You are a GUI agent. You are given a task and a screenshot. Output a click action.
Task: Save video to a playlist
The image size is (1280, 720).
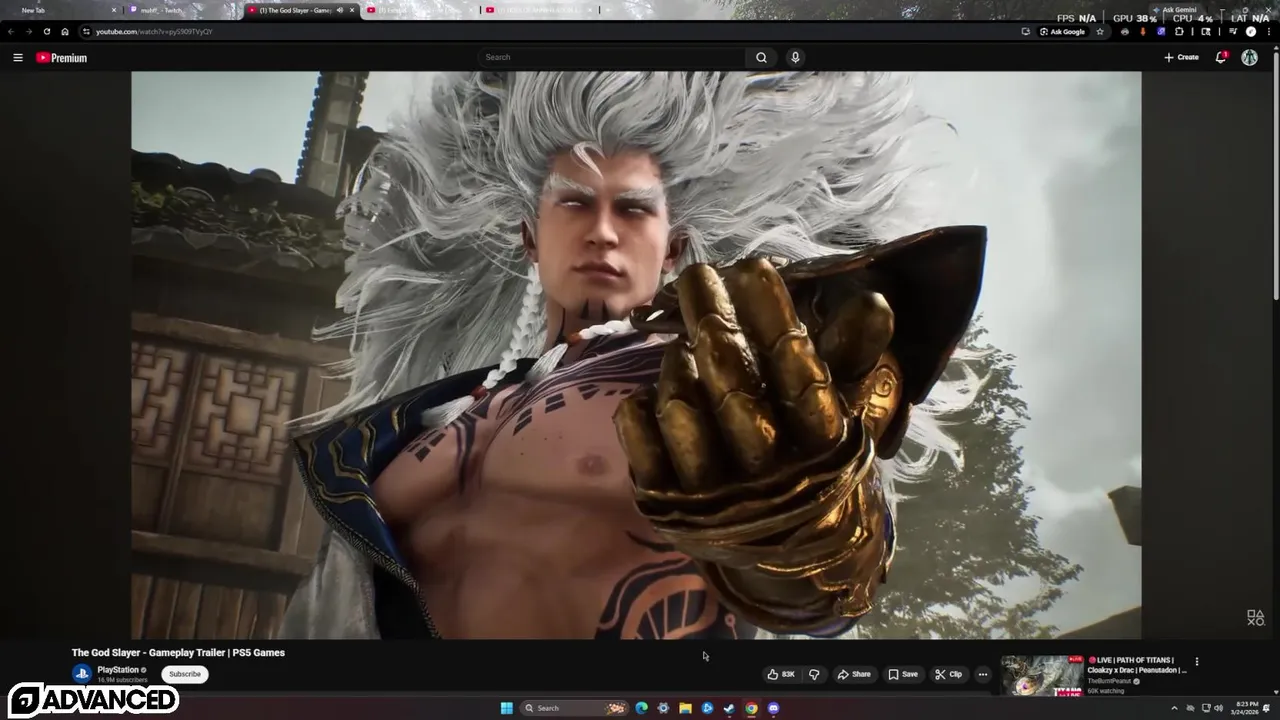pyautogui.click(x=903, y=674)
